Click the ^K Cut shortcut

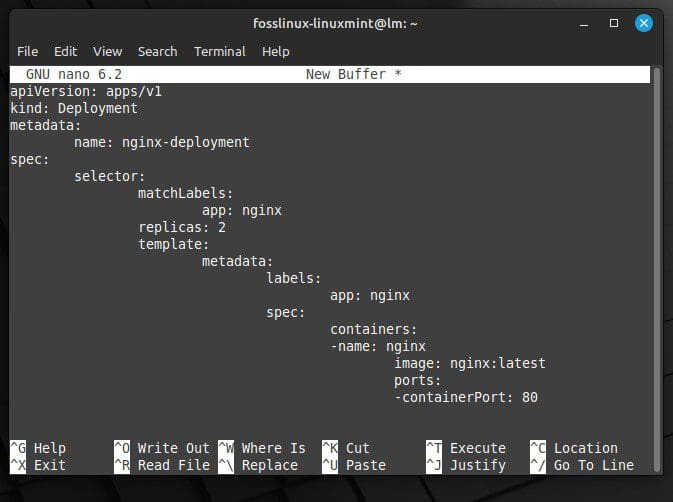[346, 448]
